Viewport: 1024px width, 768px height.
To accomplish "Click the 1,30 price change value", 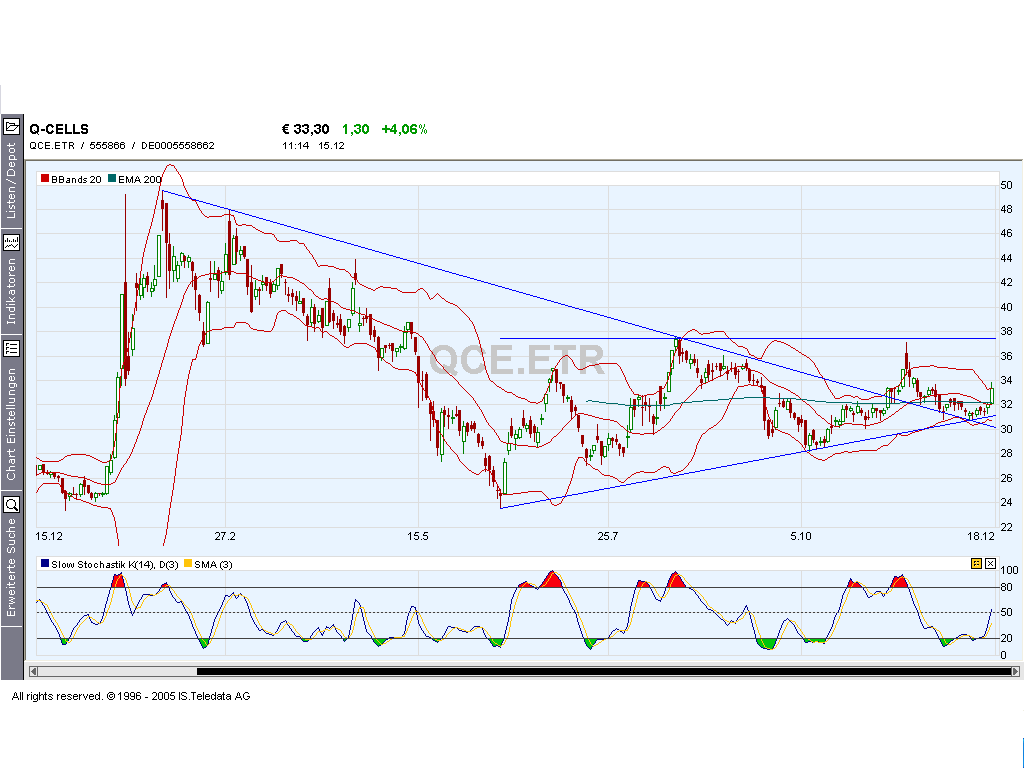I will 355,129.
